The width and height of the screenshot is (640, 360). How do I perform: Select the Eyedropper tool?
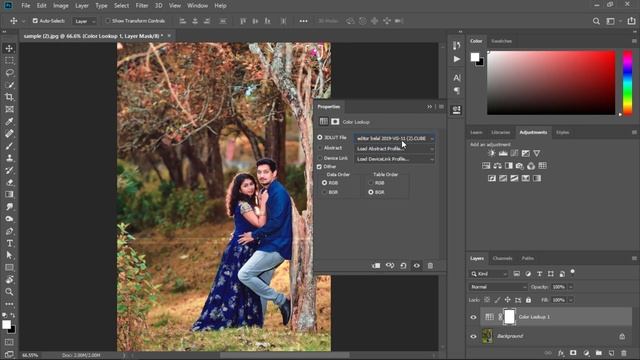tap(9, 122)
